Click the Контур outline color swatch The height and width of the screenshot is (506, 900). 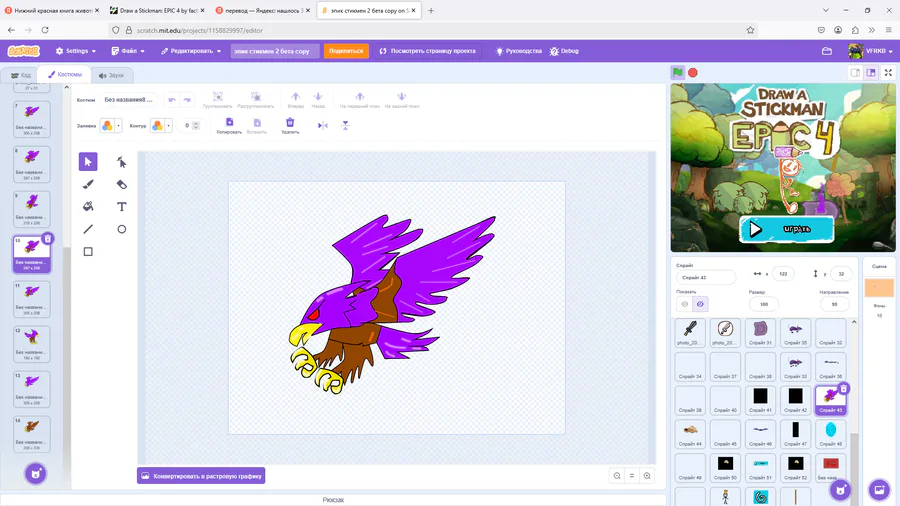coord(157,126)
